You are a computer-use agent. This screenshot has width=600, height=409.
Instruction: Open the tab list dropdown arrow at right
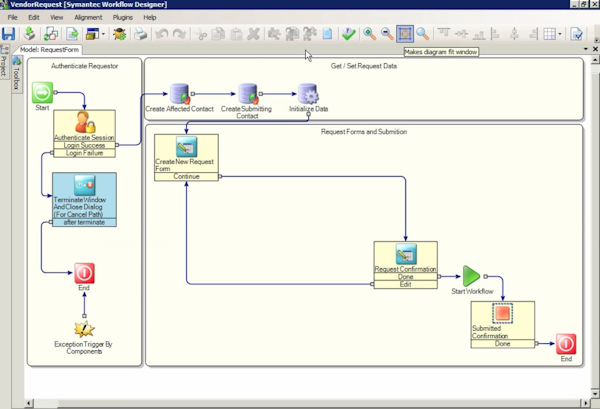pyautogui.click(x=585, y=49)
